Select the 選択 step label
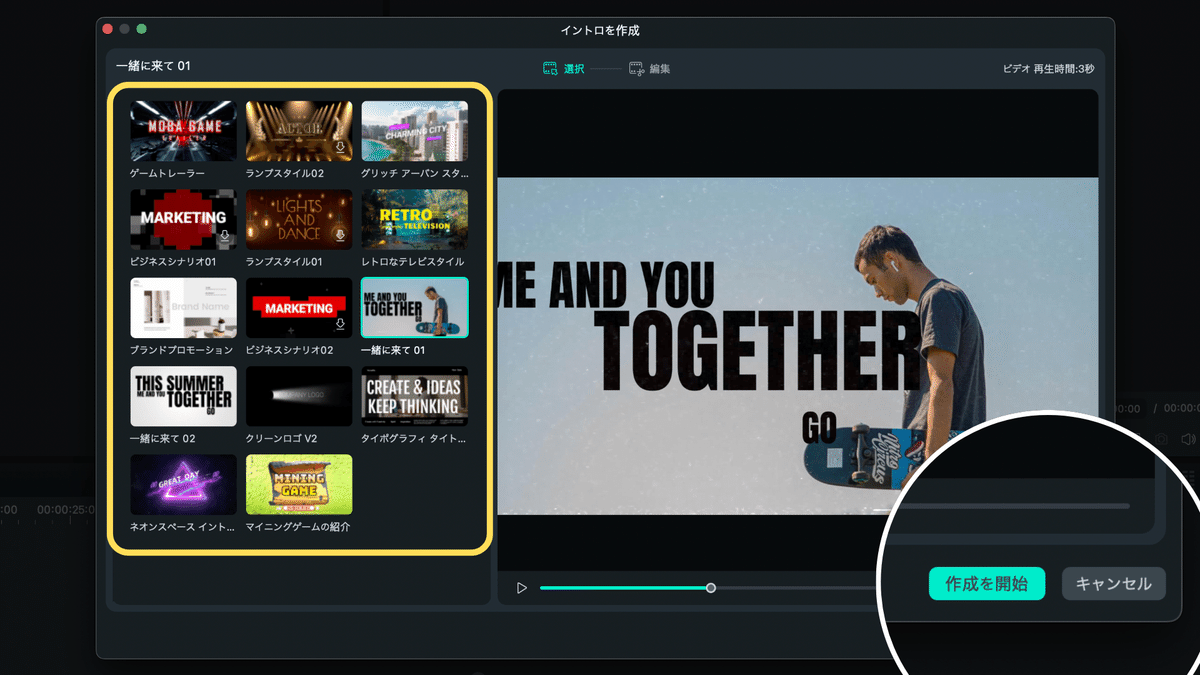Screen dimensions: 1200x675 [x=574, y=69]
